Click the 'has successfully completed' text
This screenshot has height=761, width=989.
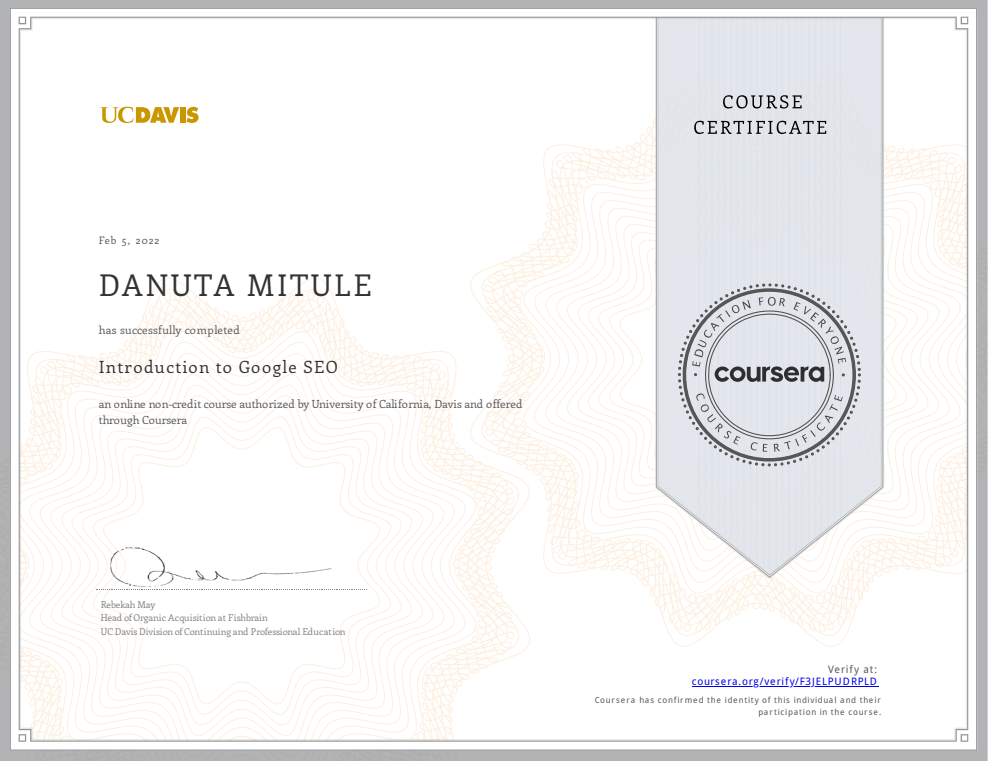click(x=168, y=330)
